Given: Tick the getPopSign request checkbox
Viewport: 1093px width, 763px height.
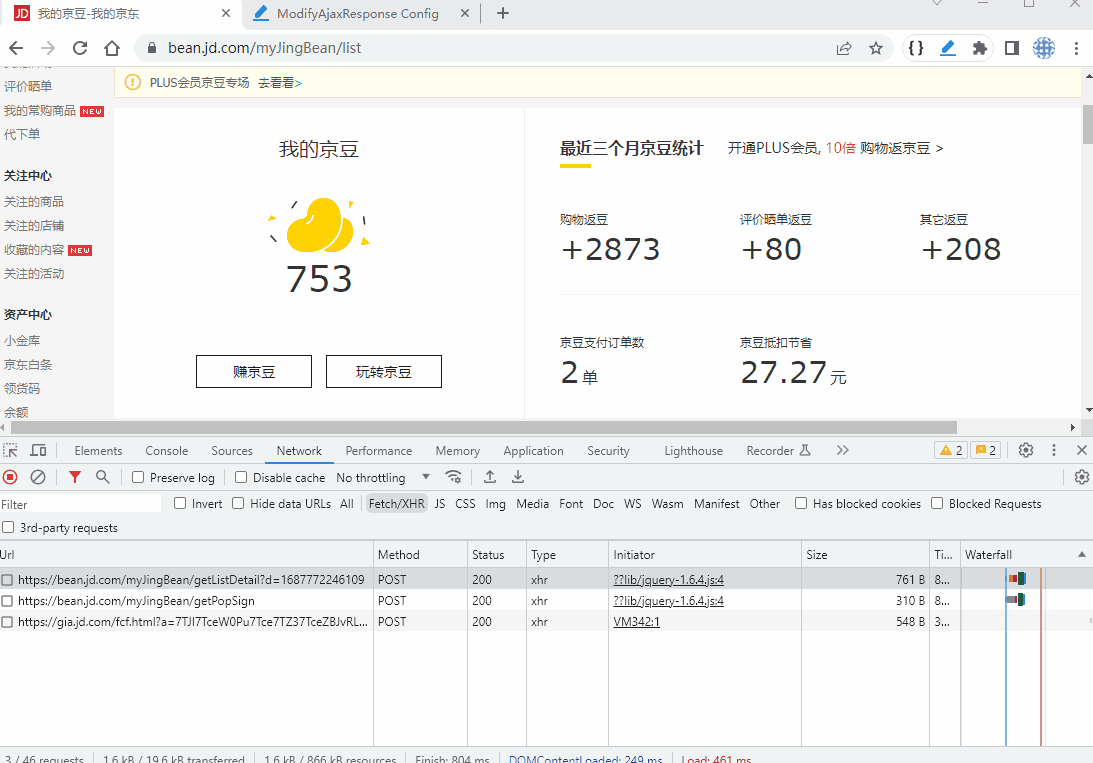Looking at the screenshot, I should [7, 601].
